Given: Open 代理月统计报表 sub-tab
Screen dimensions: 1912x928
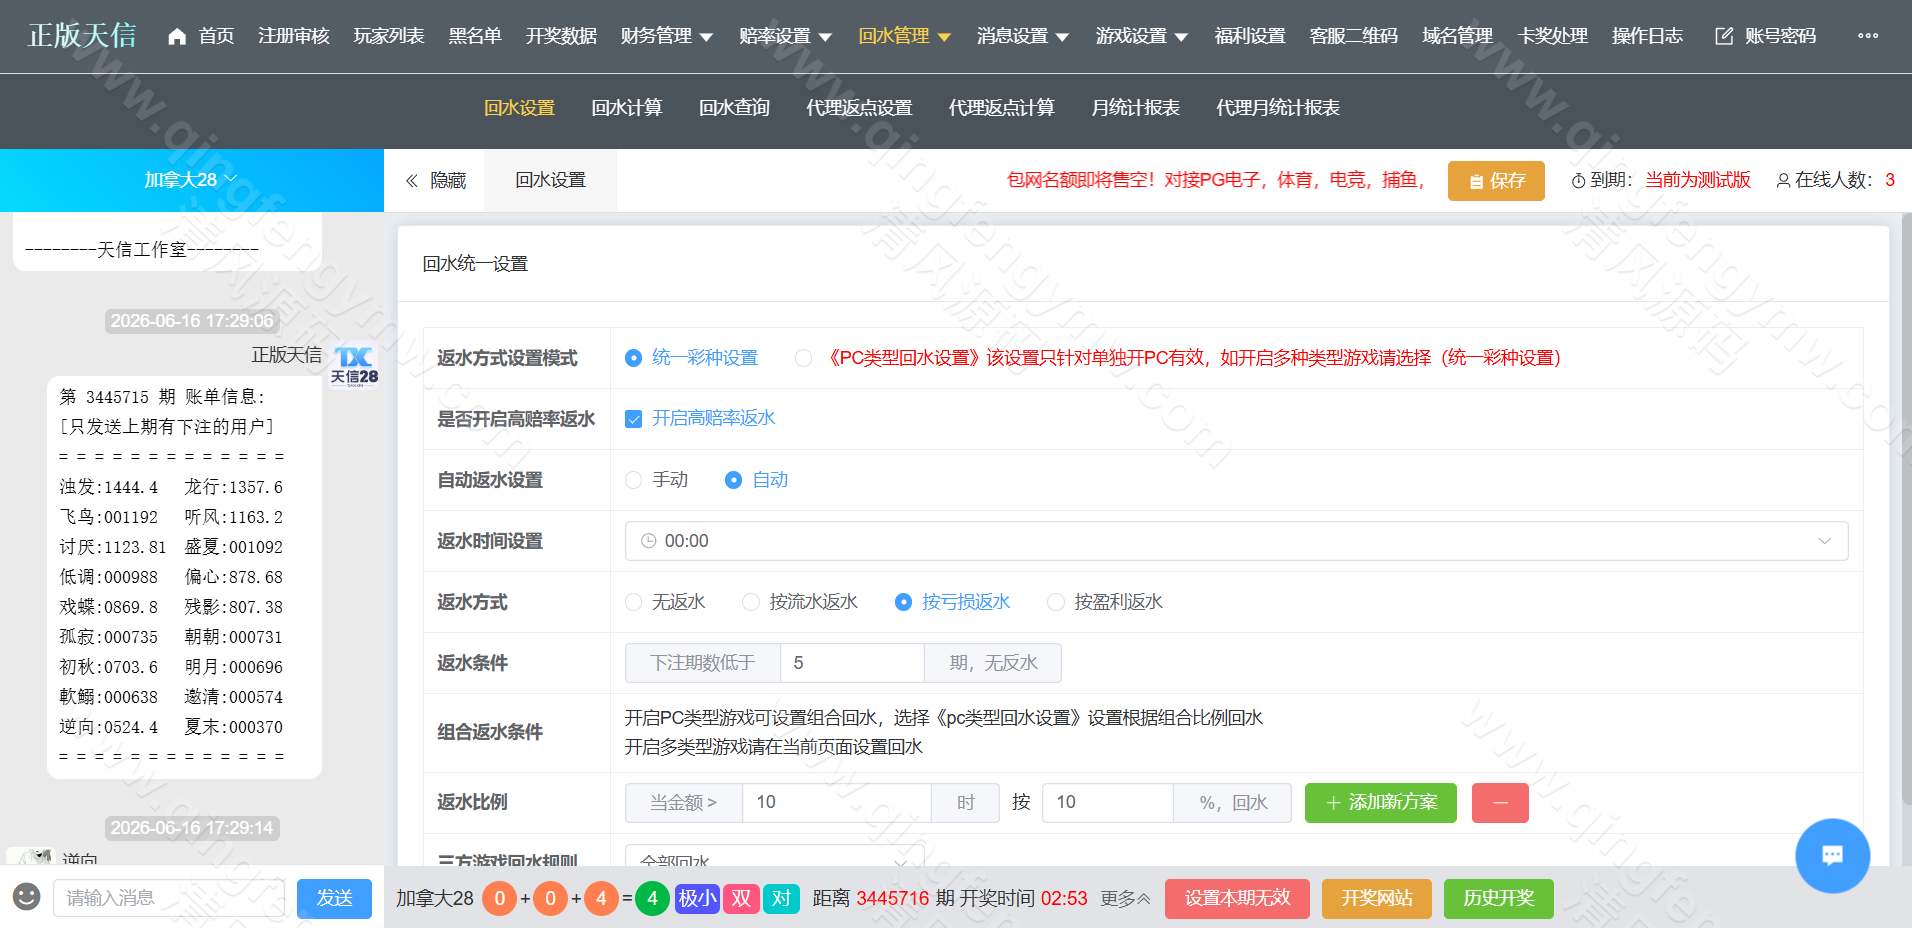Looking at the screenshot, I should point(1277,108).
